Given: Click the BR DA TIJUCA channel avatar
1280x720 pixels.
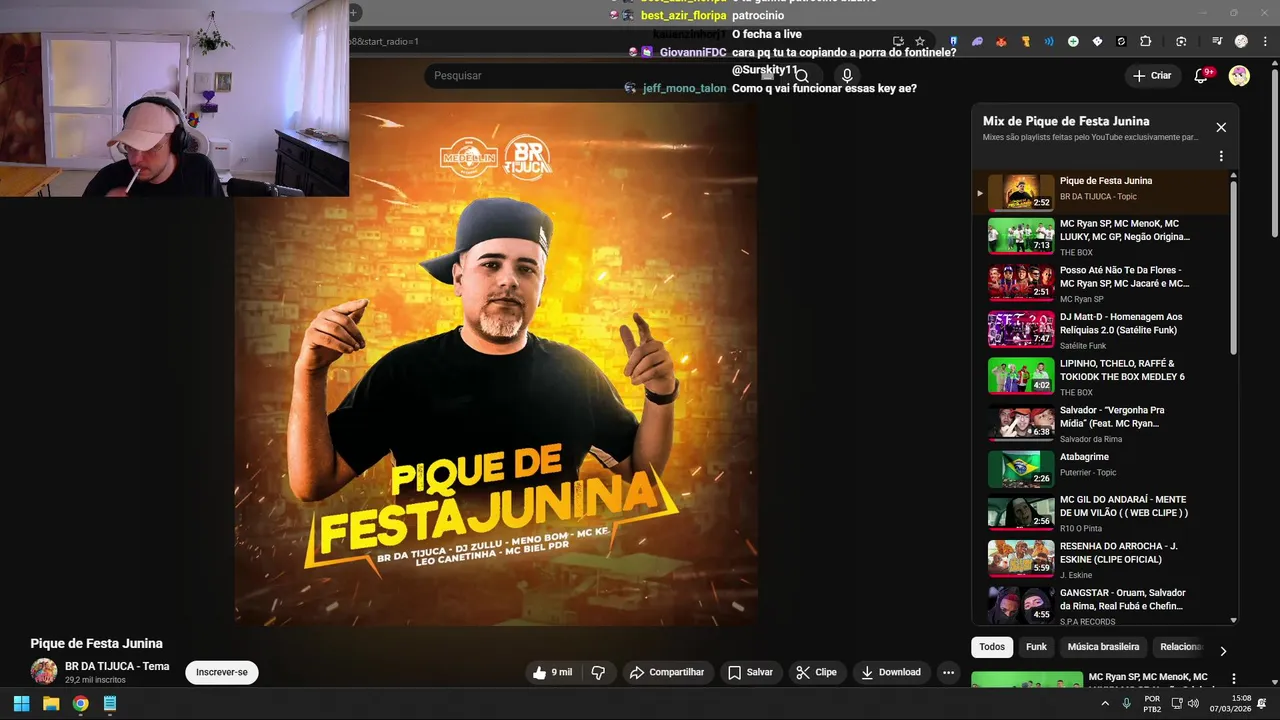Looking at the screenshot, I should point(43,671).
